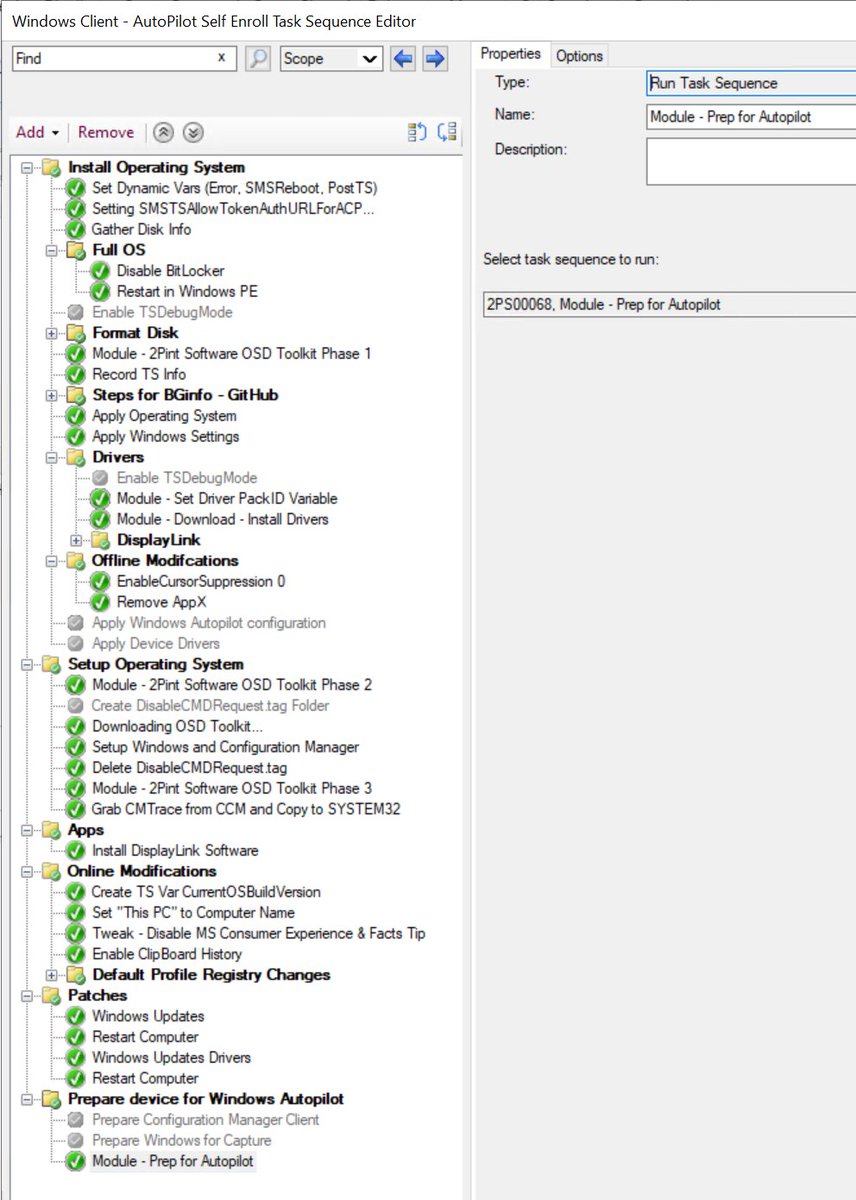Click the Apps folder icon

(x=51, y=830)
